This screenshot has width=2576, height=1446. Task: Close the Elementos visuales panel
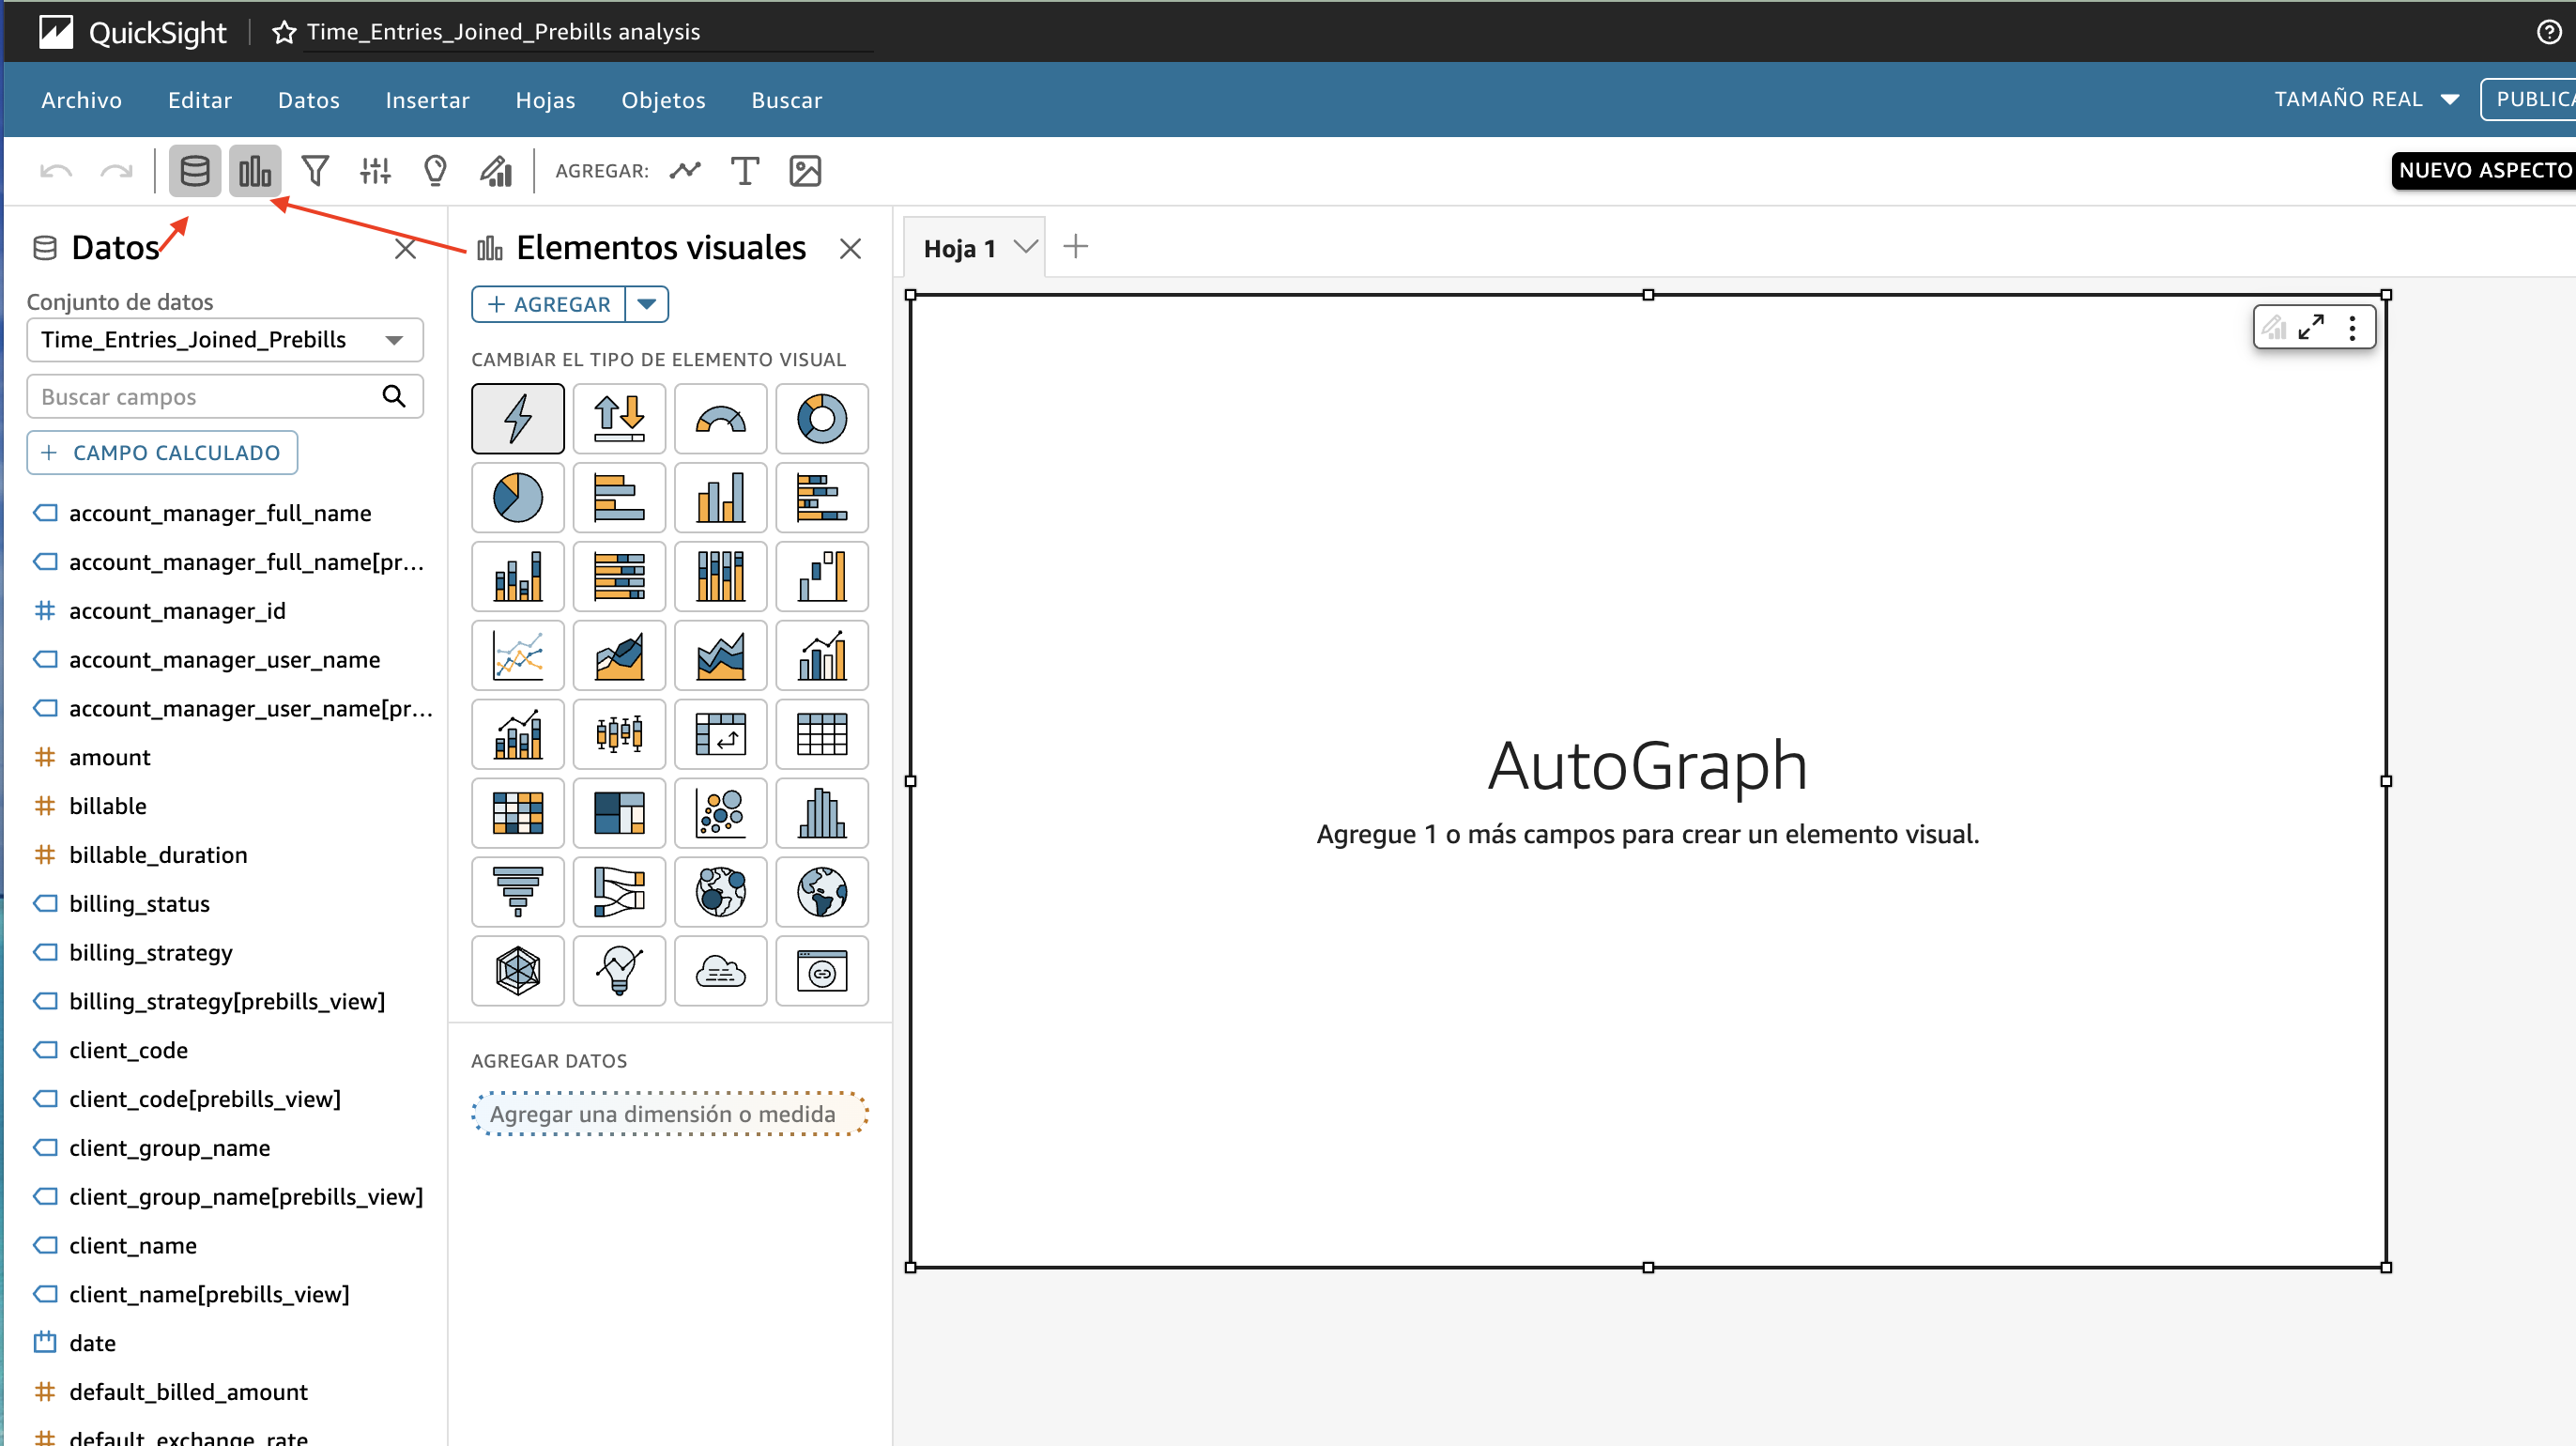[x=850, y=248]
